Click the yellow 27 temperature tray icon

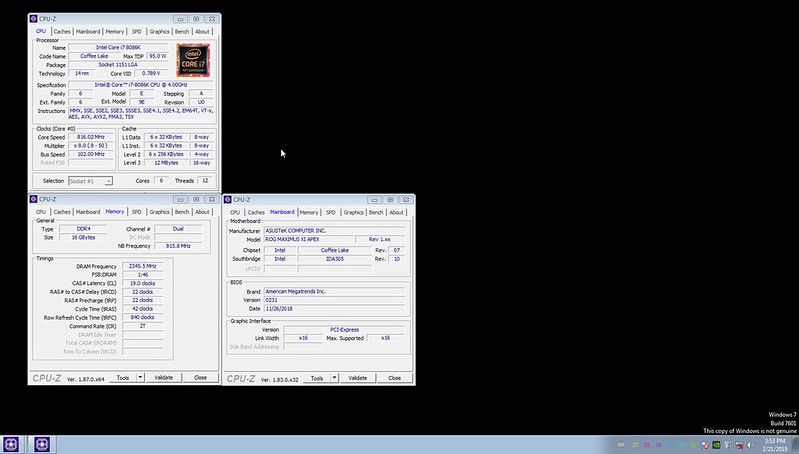point(635,445)
